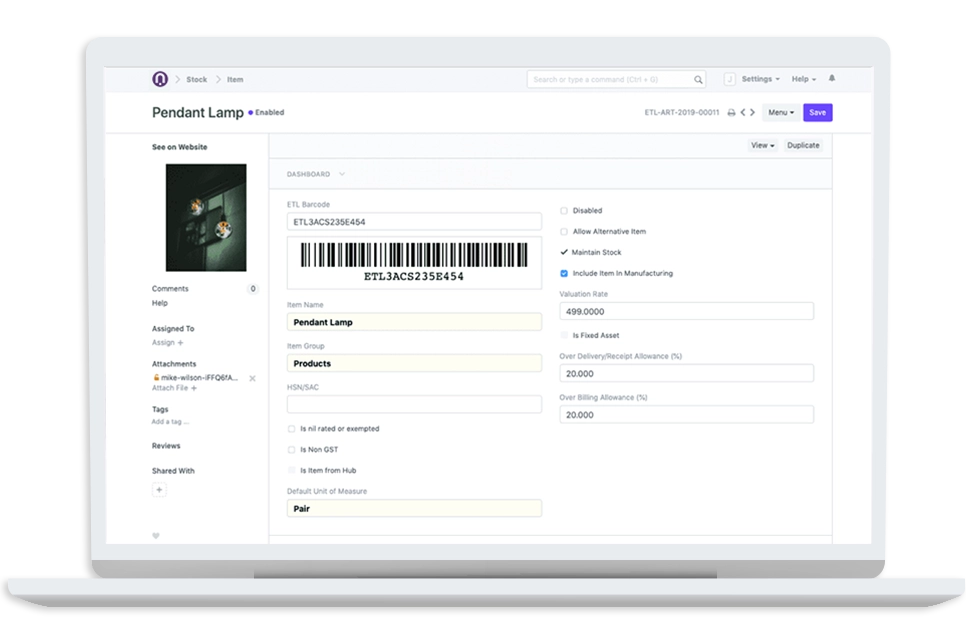The height and width of the screenshot is (619, 966).
Task: Open Stock from the breadcrumb
Action: point(196,79)
